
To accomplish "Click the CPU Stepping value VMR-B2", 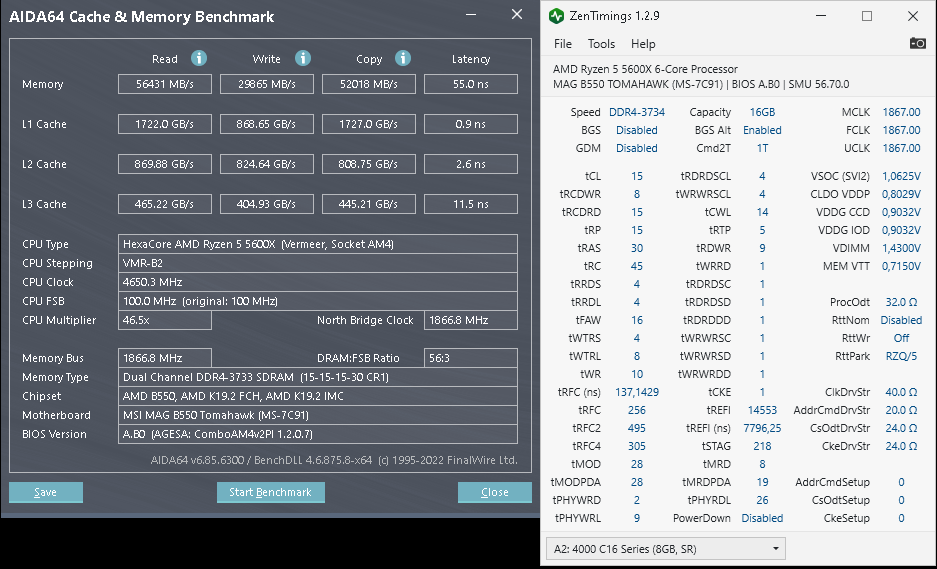I will tap(318, 263).
